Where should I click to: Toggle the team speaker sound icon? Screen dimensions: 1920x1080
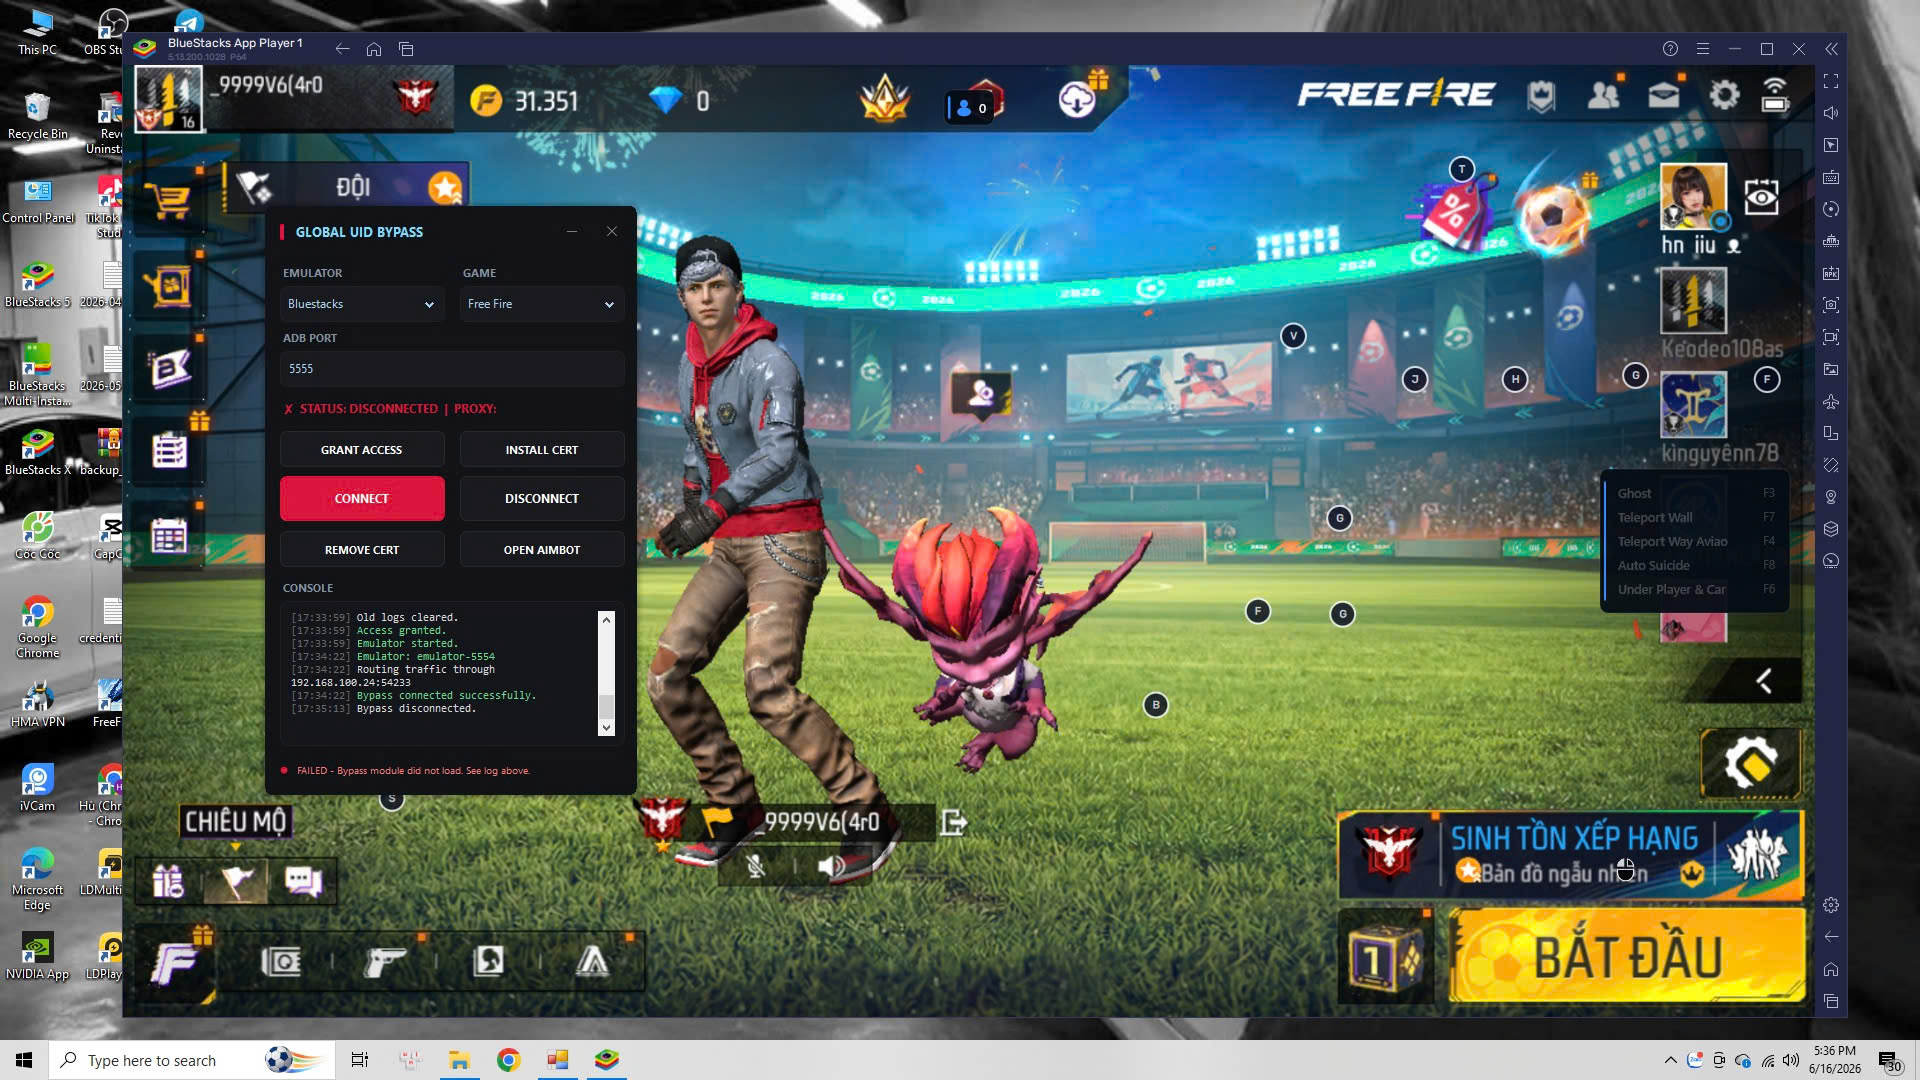831,866
